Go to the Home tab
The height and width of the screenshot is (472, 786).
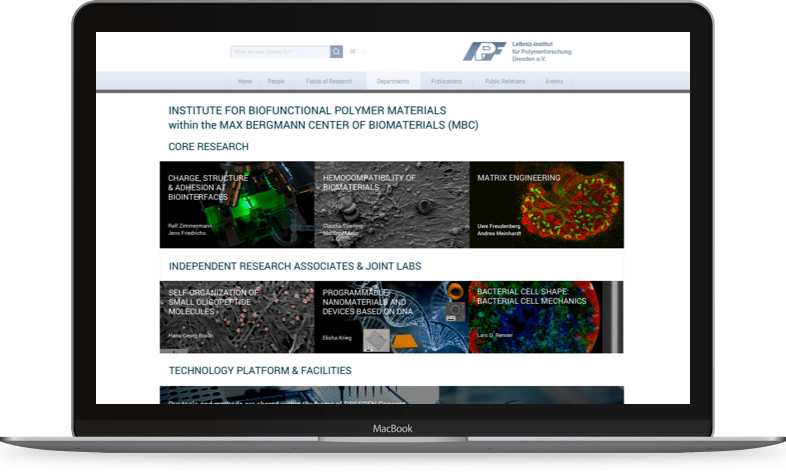point(245,81)
